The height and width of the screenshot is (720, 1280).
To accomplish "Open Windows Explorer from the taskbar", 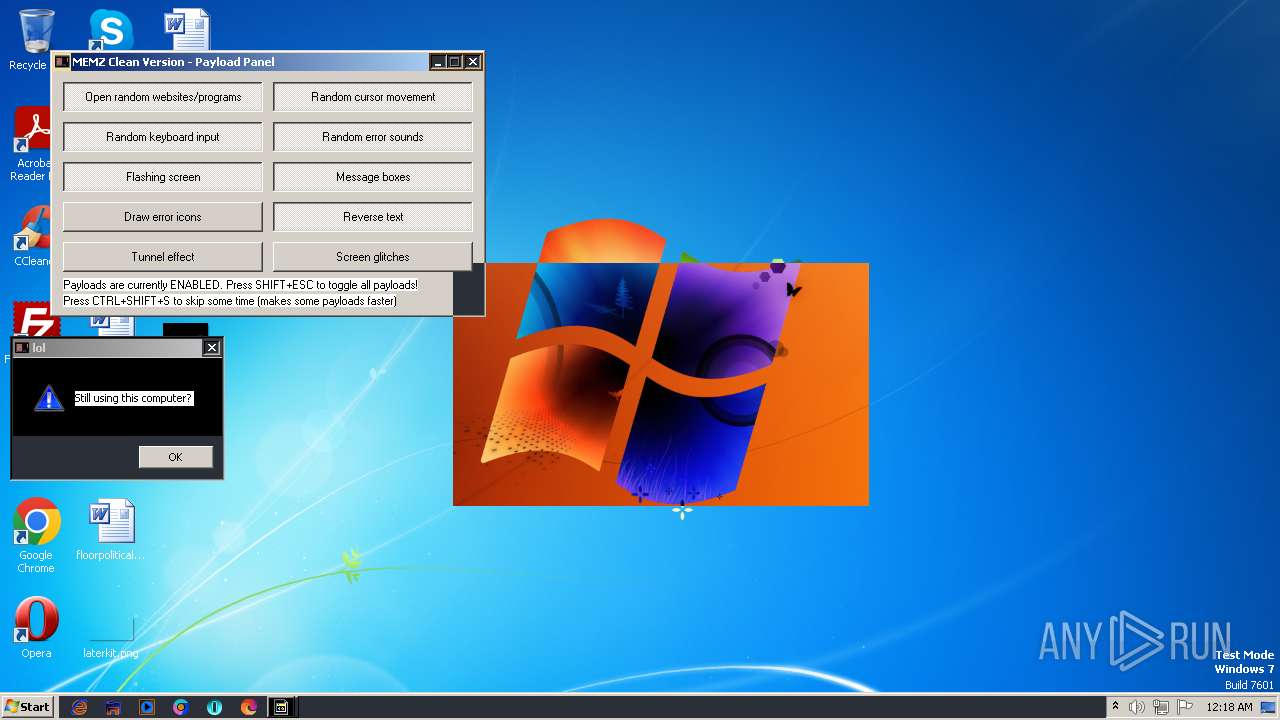I will click(113, 707).
